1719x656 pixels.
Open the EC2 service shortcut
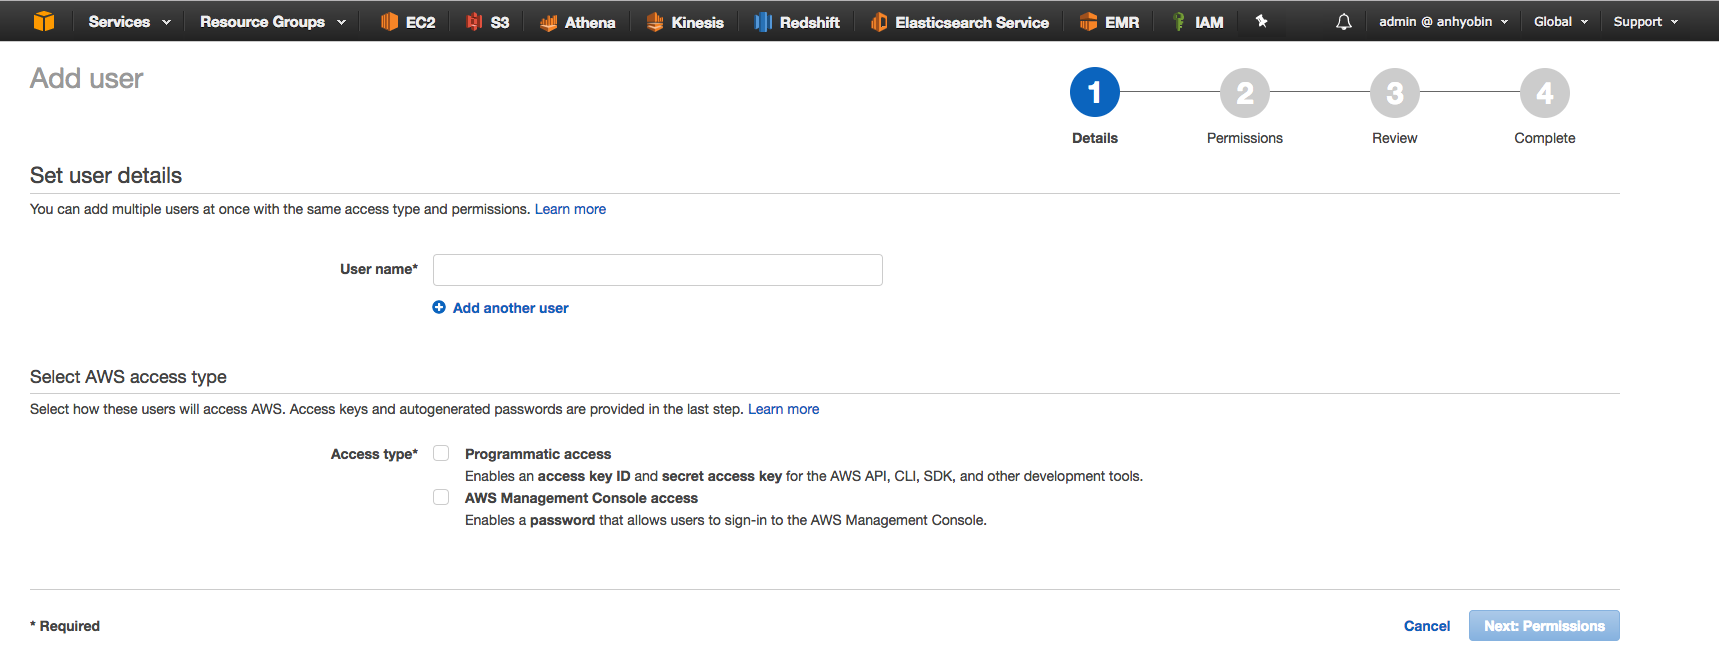click(408, 22)
